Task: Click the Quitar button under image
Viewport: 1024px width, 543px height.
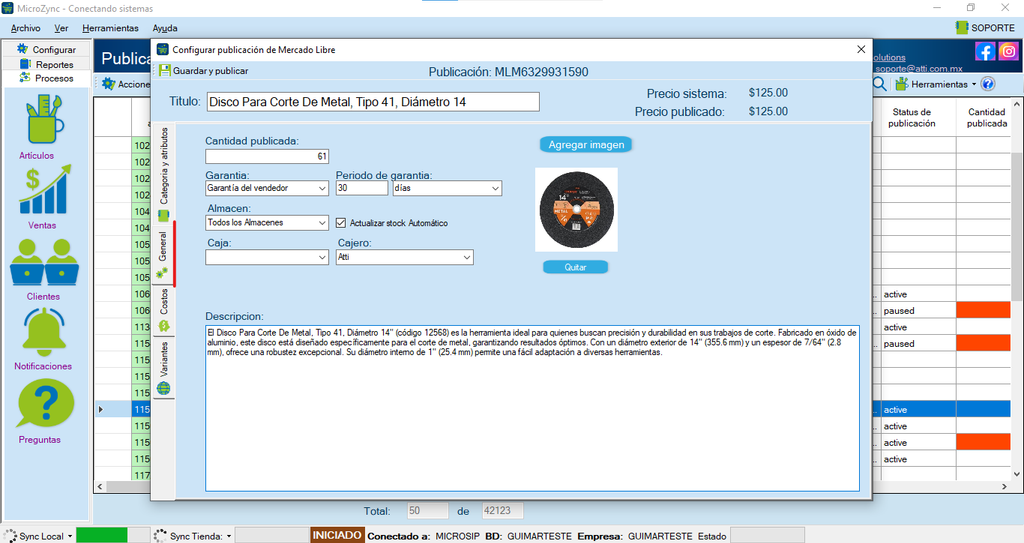Action: [x=575, y=267]
